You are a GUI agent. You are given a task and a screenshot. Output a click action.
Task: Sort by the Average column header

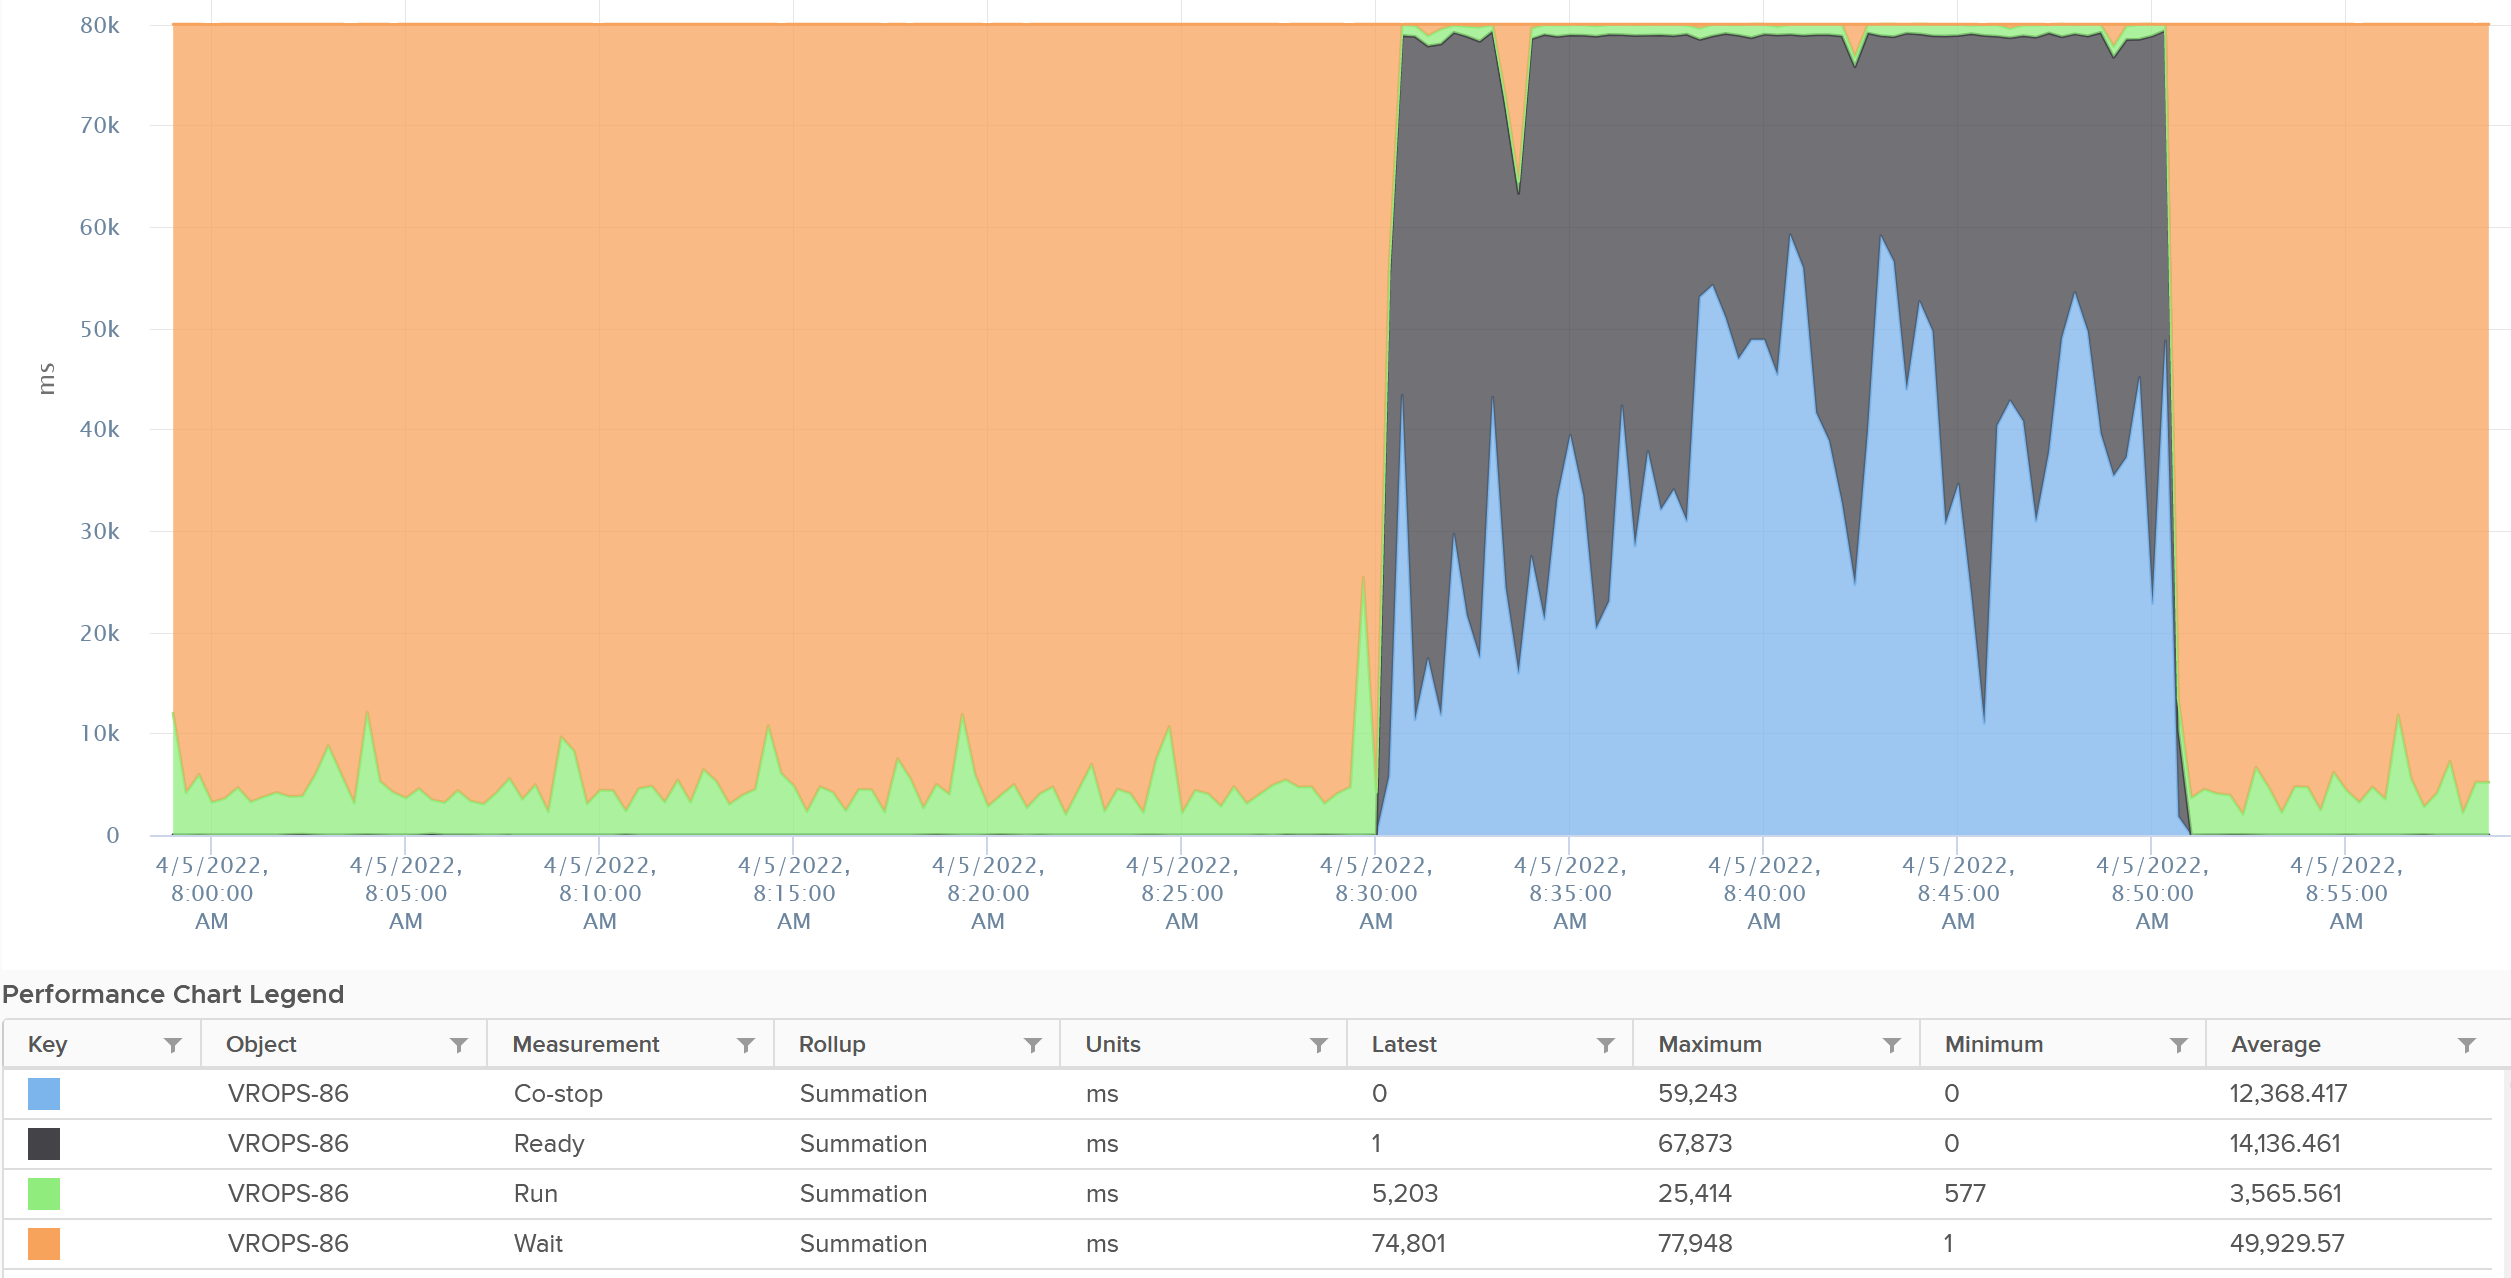(2276, 1045)
